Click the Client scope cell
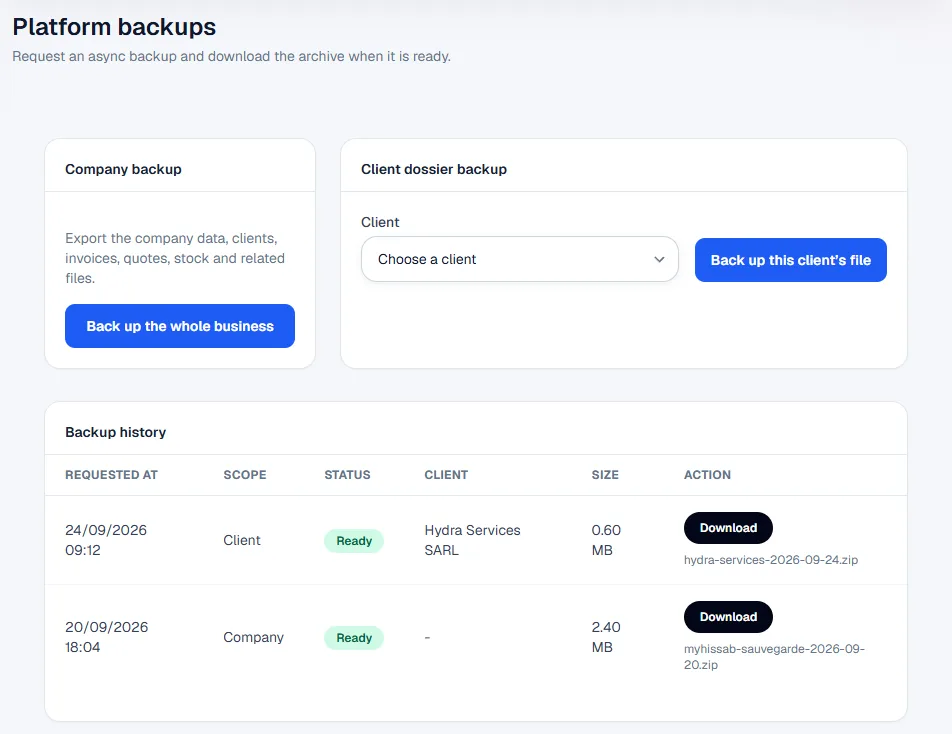 (x=242, y=540)
